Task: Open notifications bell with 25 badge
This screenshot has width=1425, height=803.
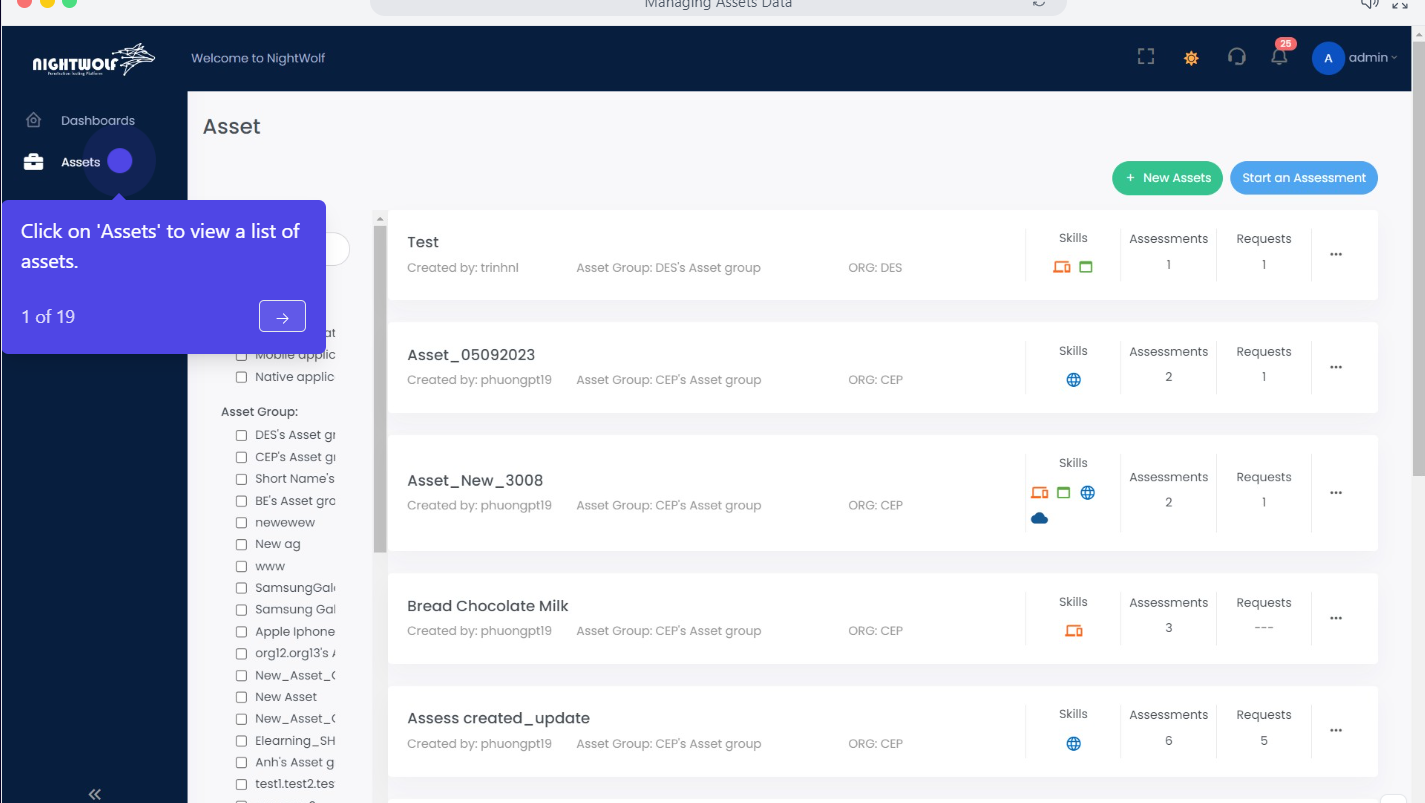Action: 1279,57
